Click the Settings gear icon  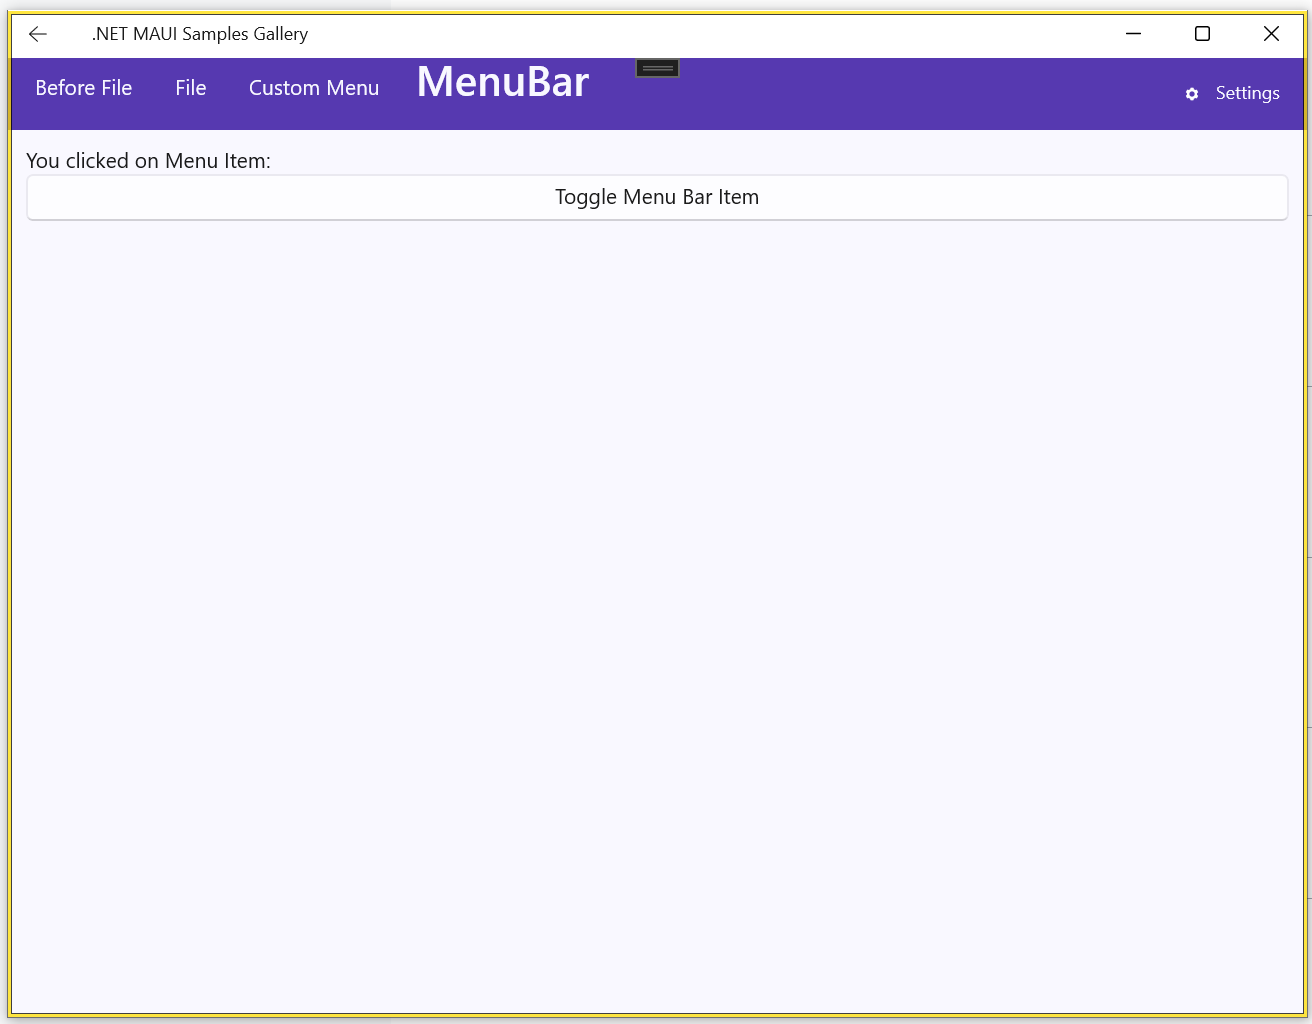pyautogui.click(x=1191, y=94)
